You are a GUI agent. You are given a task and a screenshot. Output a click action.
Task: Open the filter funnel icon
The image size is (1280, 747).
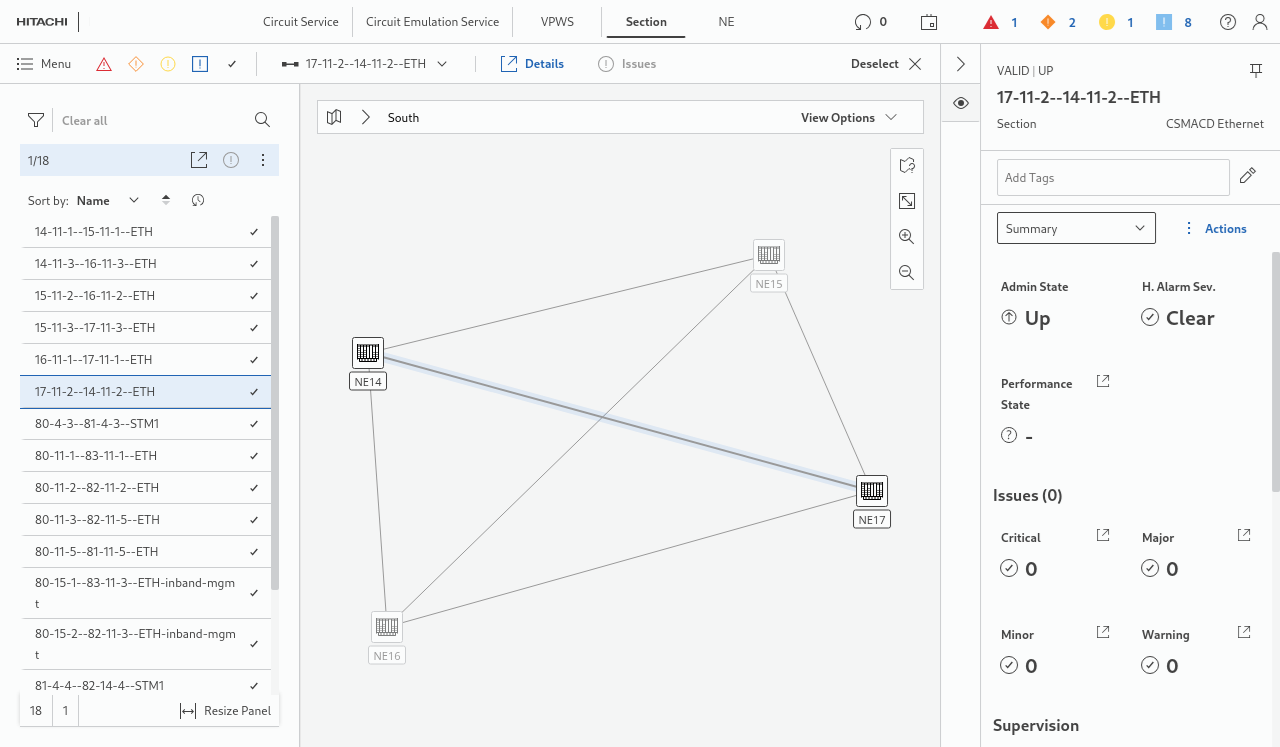click(x=36, y=120)
